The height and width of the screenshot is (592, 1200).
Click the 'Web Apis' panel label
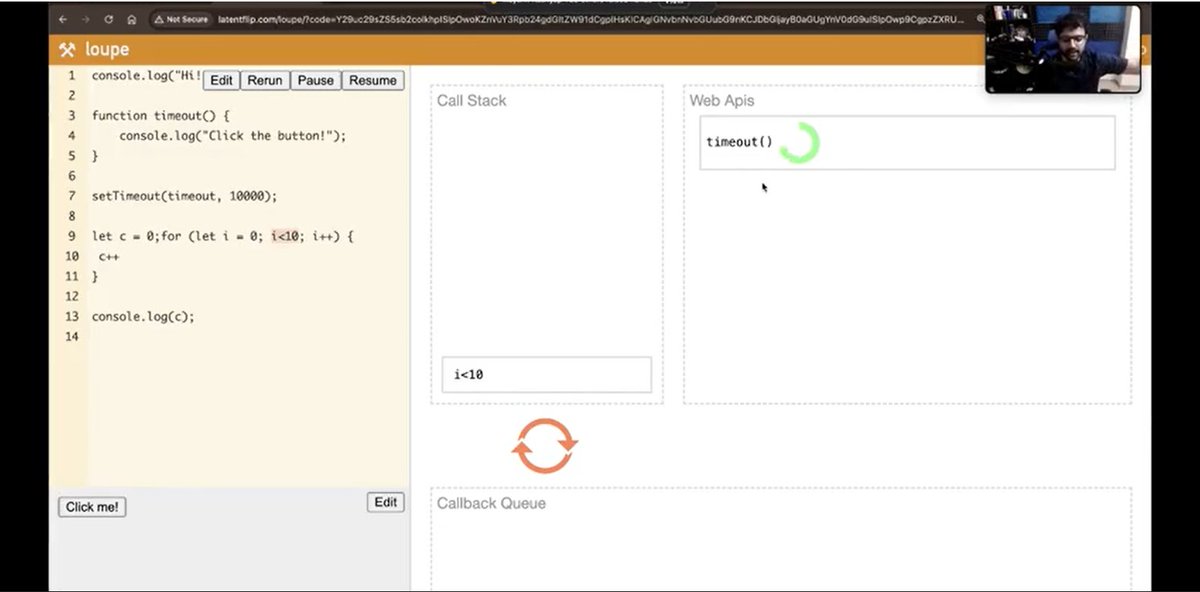point(722,100)
